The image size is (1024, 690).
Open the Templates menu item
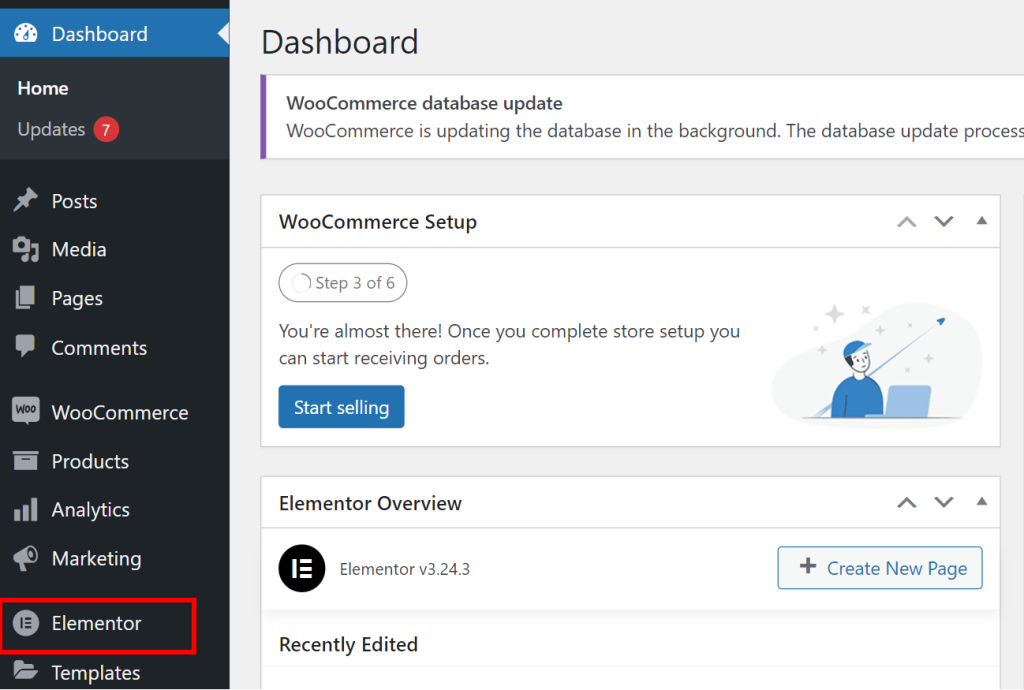[x=96, y=672]
